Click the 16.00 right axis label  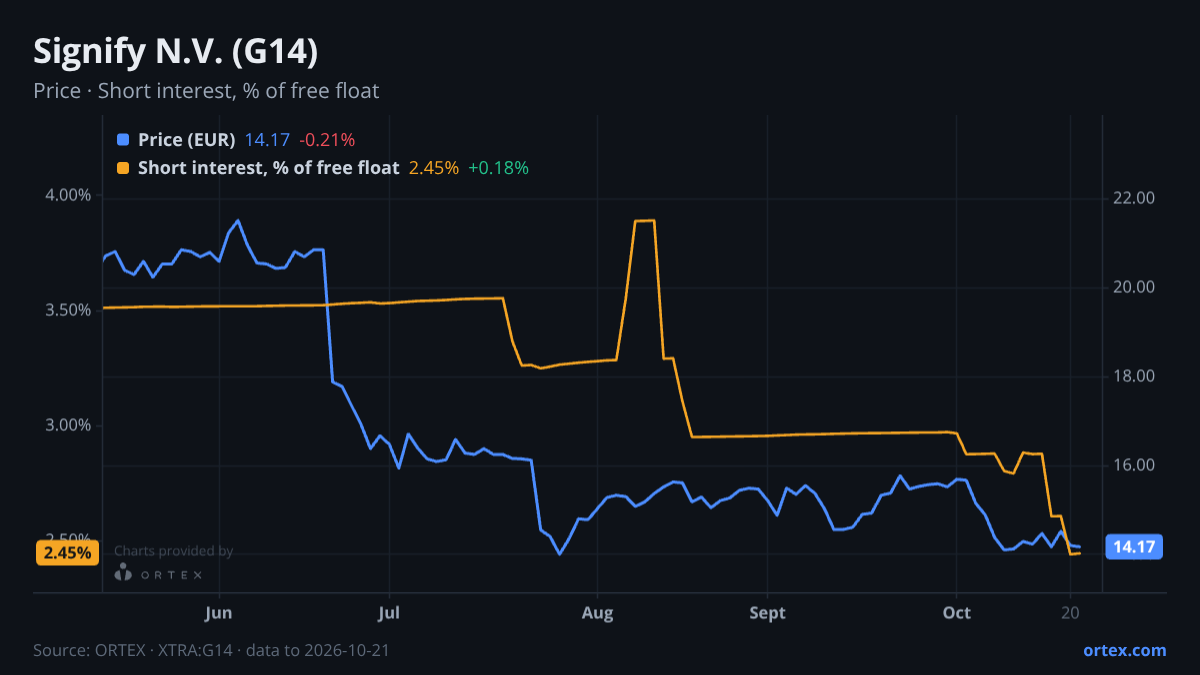pos(1134,465)
